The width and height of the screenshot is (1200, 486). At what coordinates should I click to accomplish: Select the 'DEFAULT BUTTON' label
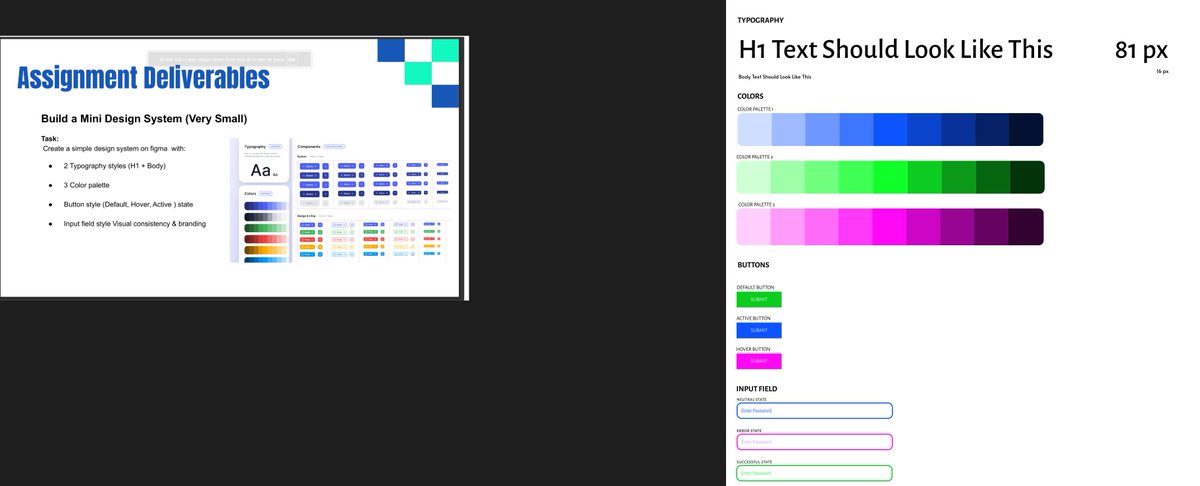click(755, 287)
